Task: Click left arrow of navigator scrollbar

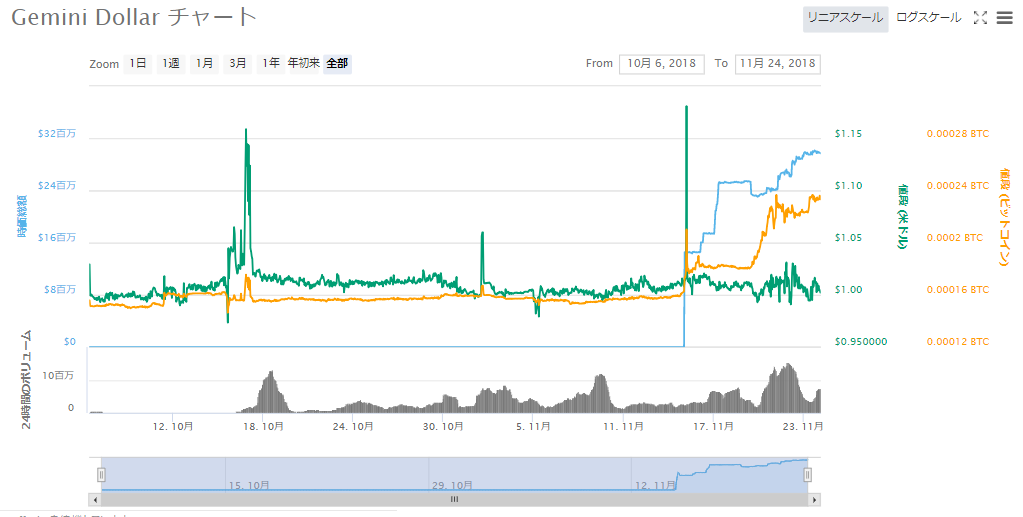Action: (x=95, y=498)
